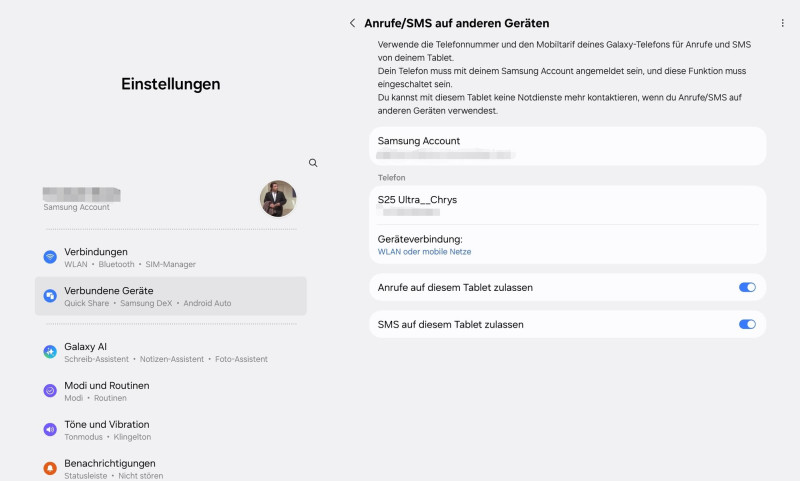800x481 pixels.
Task: Click the WLAN oder mobile Netze link
Action: point(424,251)
